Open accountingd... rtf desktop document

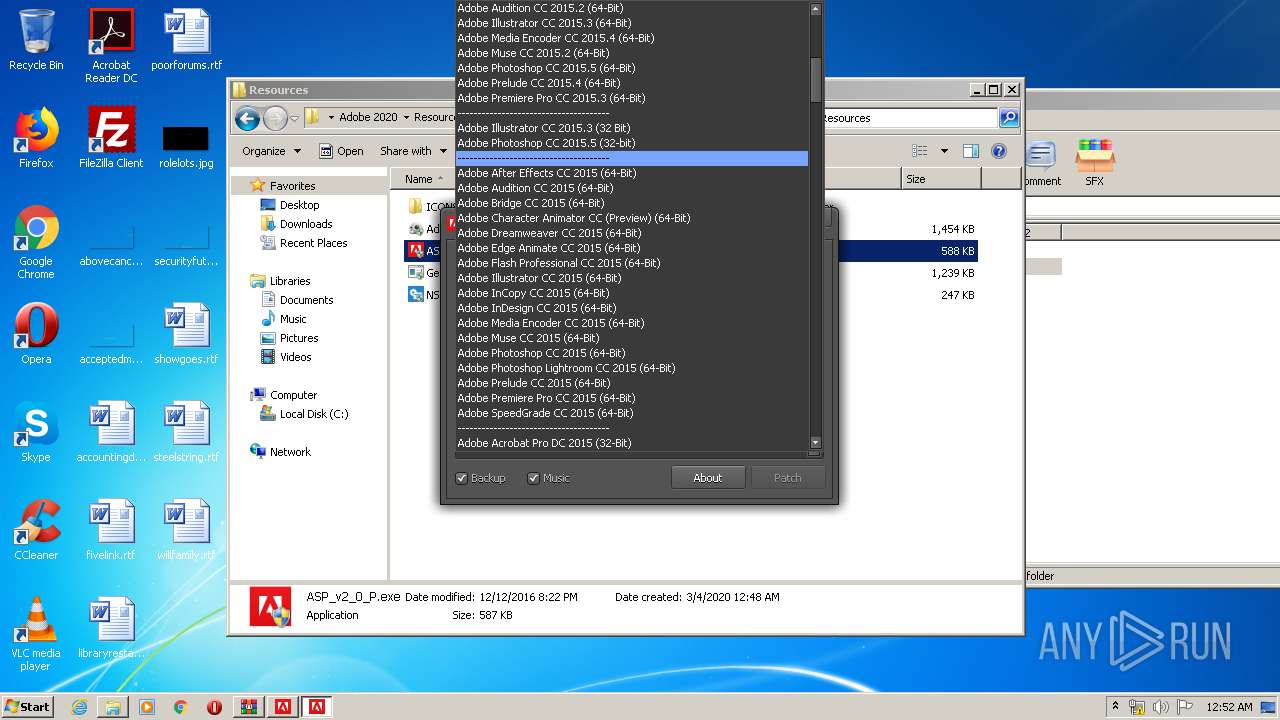tap(111, 432)
